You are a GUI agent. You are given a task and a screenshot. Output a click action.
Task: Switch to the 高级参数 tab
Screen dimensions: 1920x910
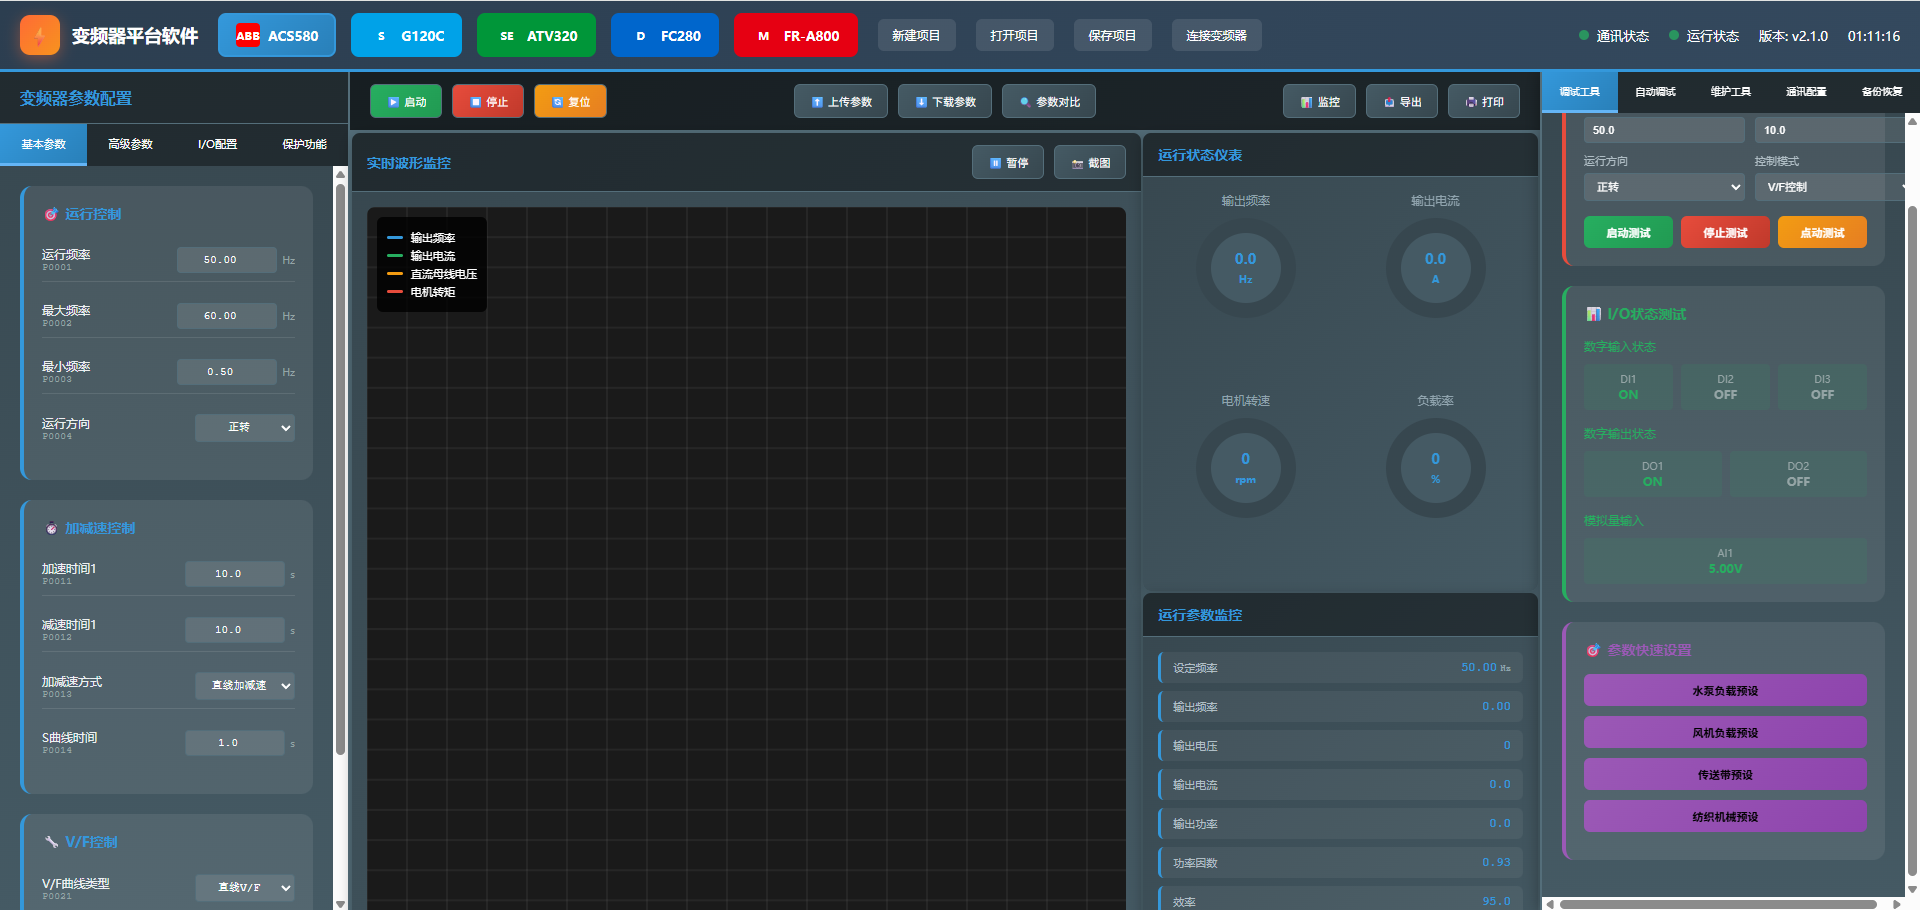click(x=130, y=145)
